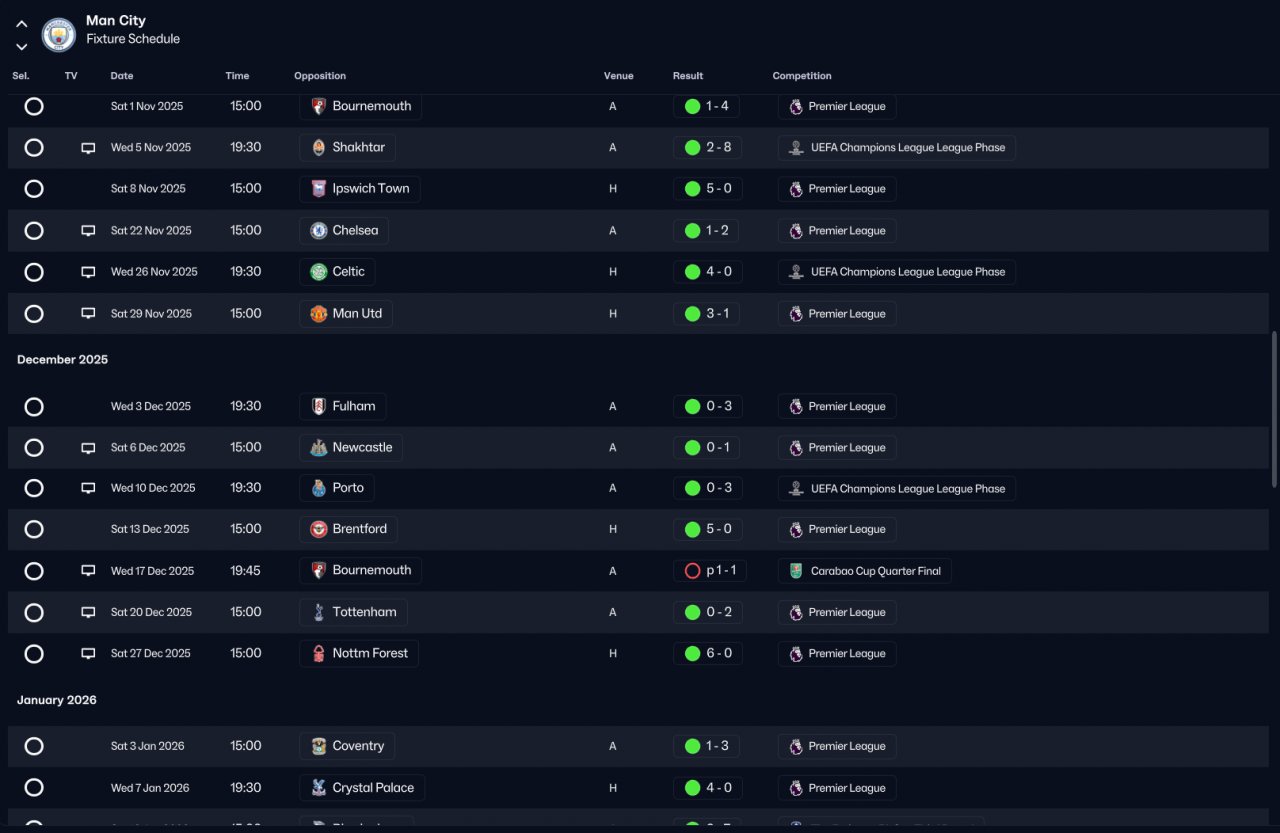The width and height of the screenshot is (1280, 833).
Task: Sort by Competition column header
Action: click(x=802, y=76)
